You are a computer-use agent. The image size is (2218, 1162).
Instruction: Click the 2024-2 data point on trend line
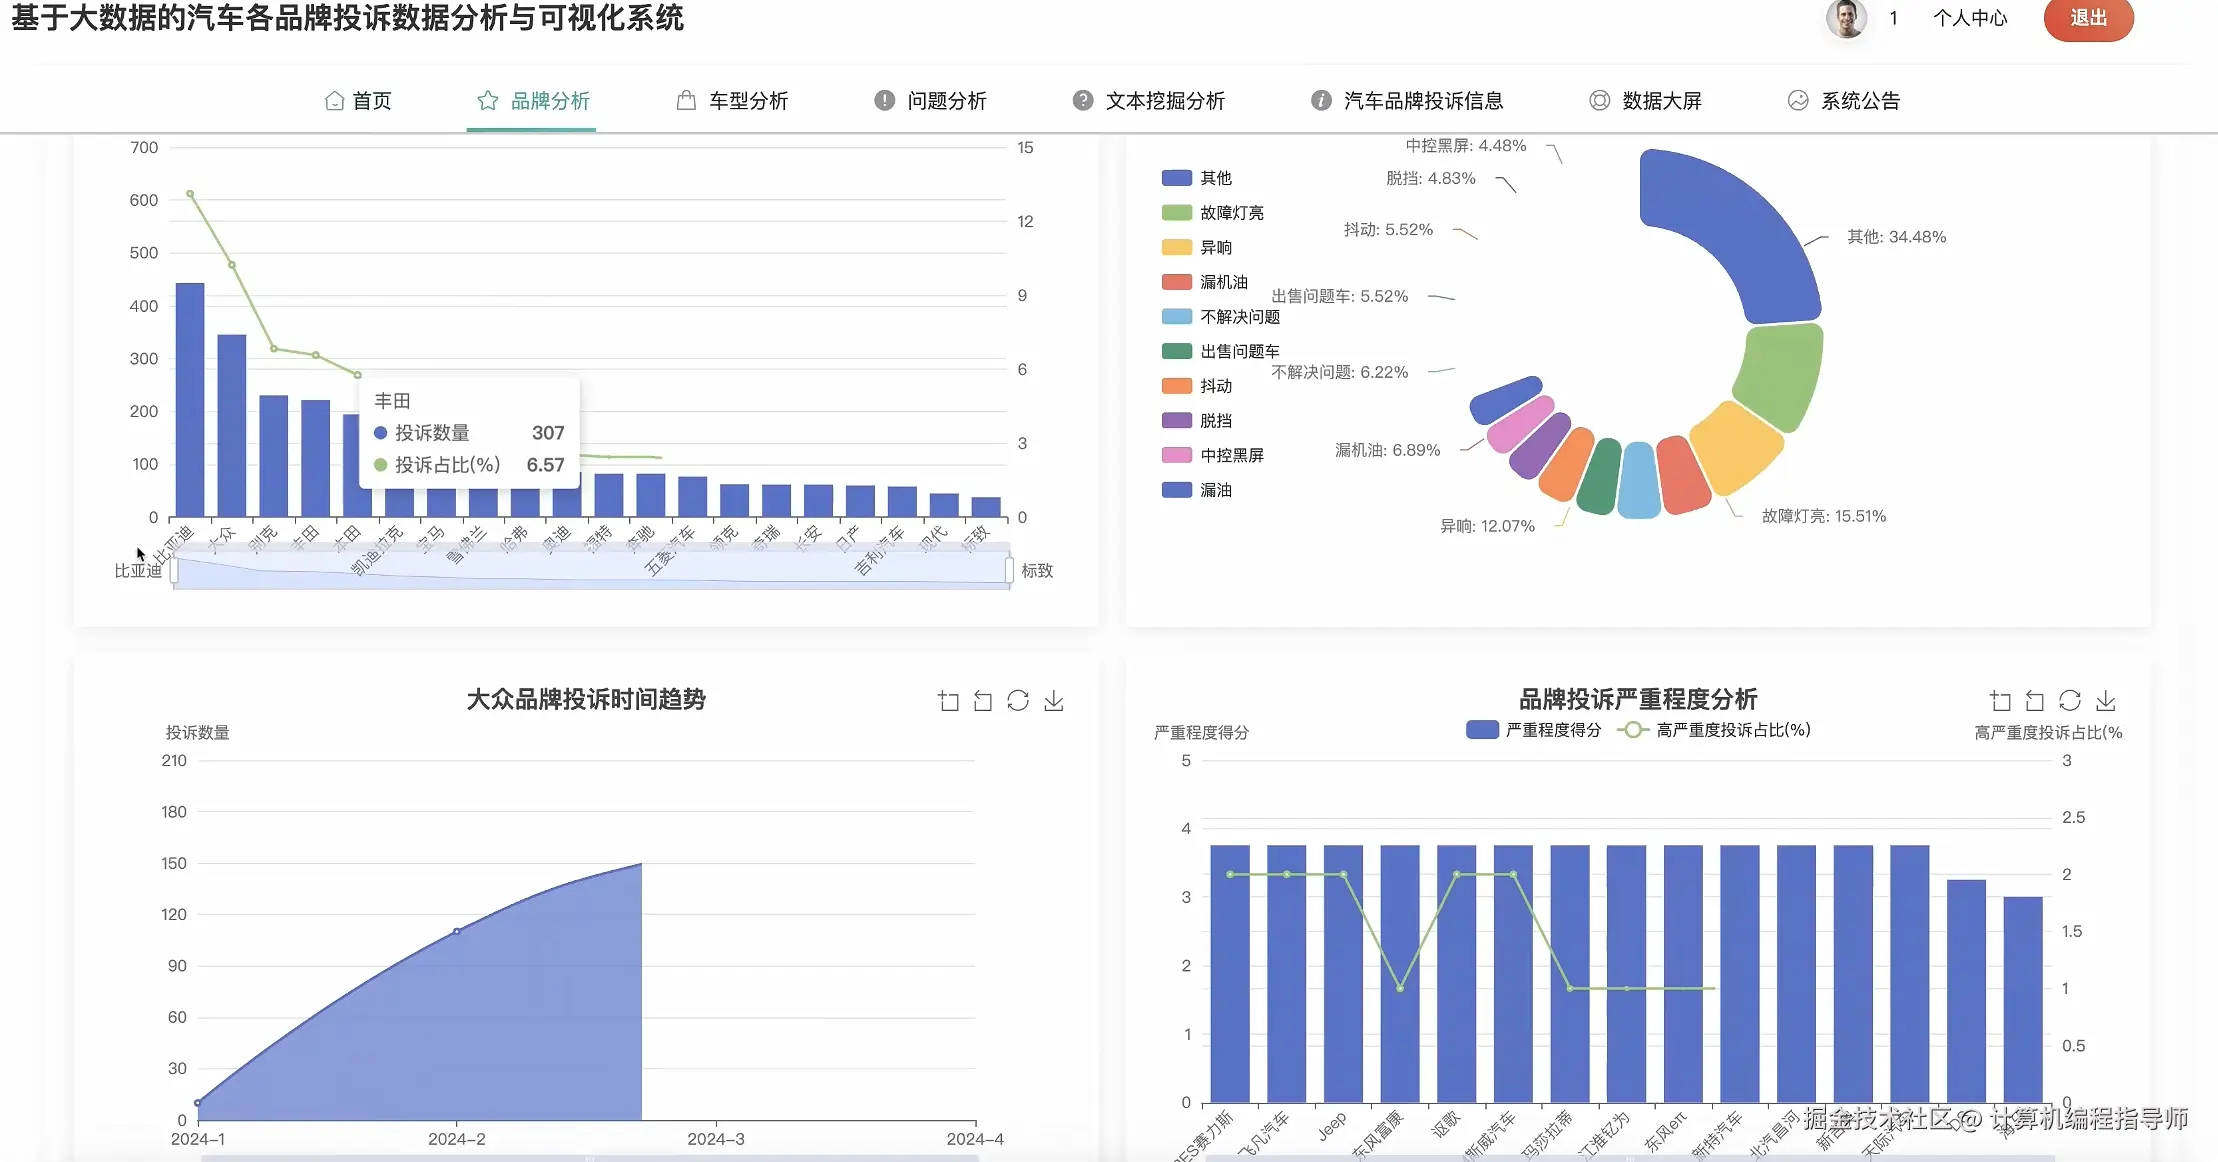pos(457,931)
